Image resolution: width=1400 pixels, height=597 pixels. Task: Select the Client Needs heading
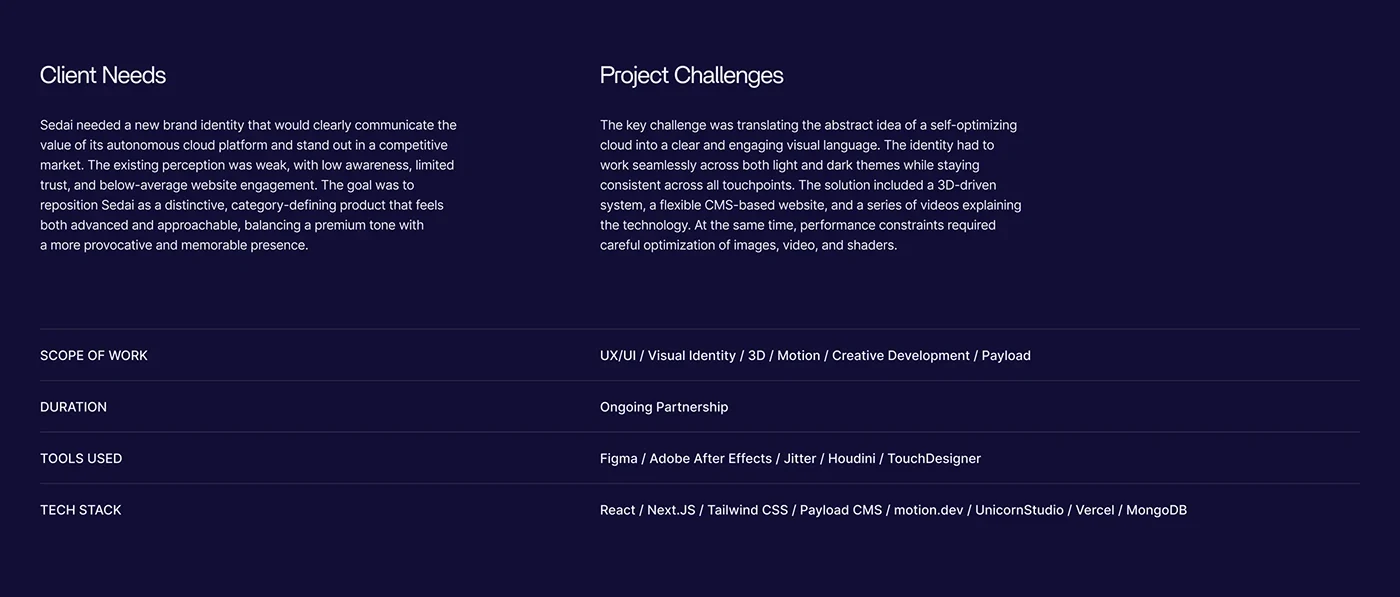click(x=103, y=75)
